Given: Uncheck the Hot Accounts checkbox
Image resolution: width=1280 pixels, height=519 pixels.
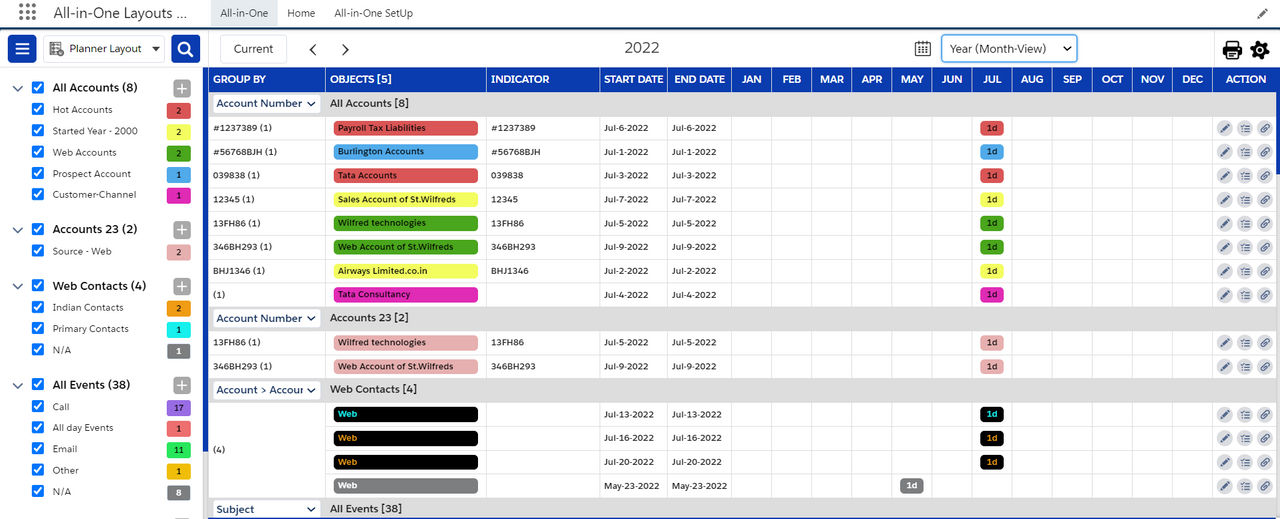Looking at the screenshot, I should 38,110.
